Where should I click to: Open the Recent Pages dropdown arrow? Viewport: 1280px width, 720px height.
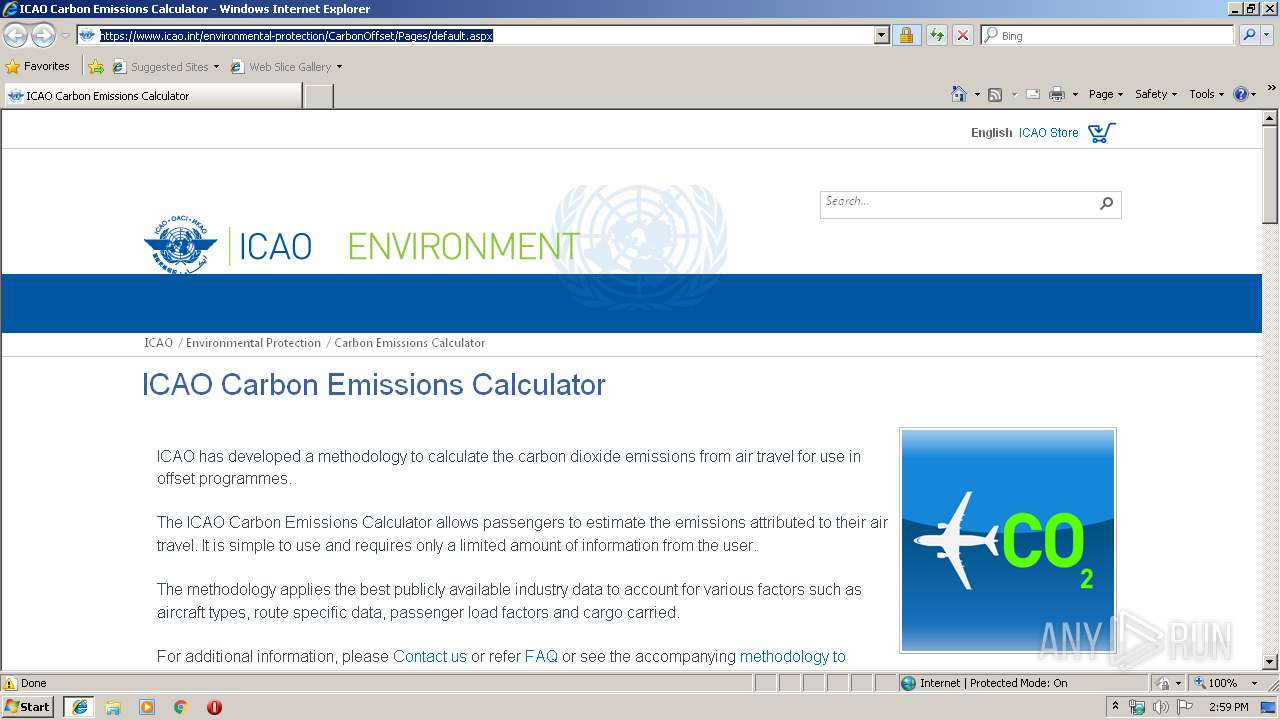coord(65,36)
